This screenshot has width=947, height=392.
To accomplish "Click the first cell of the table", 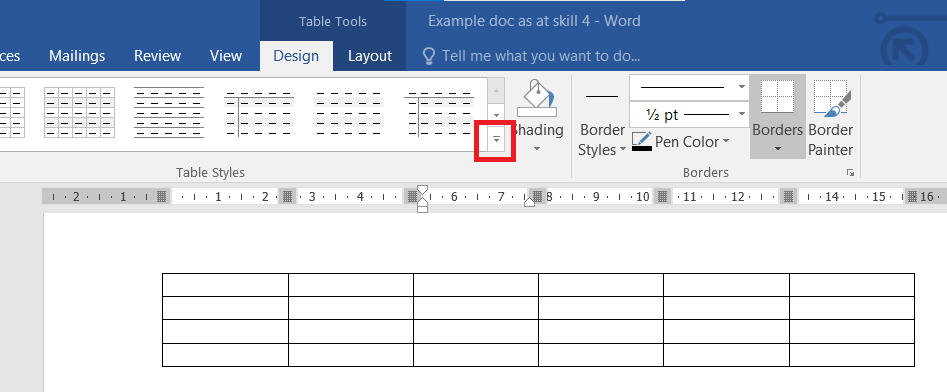I will pos(225,284).
